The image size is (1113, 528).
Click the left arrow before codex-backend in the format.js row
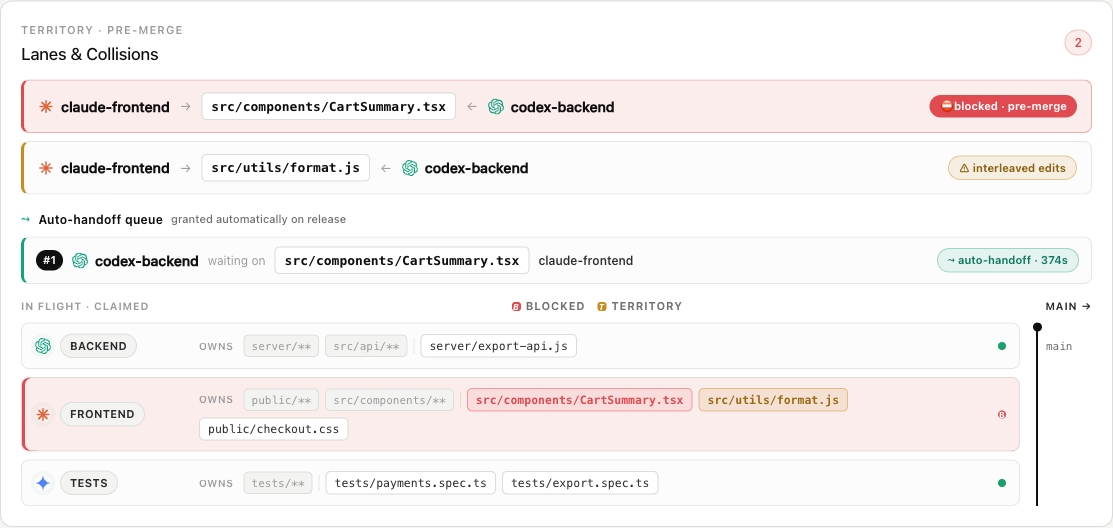point(385,168)
